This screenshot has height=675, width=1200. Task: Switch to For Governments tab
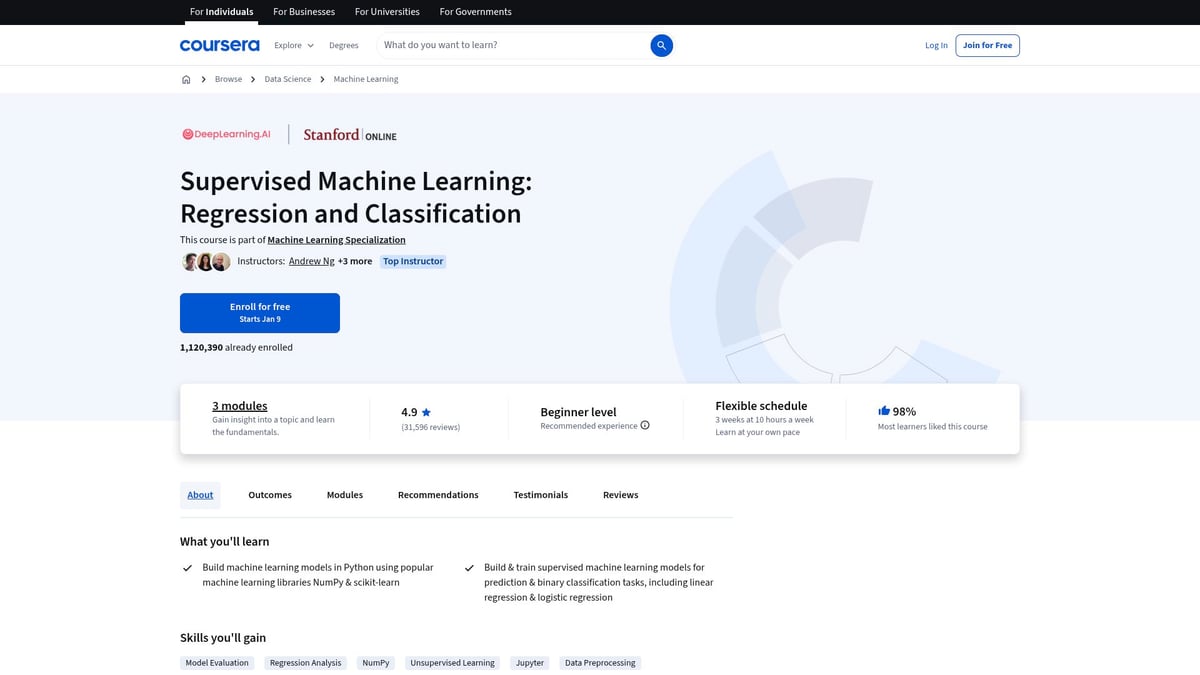475,12
